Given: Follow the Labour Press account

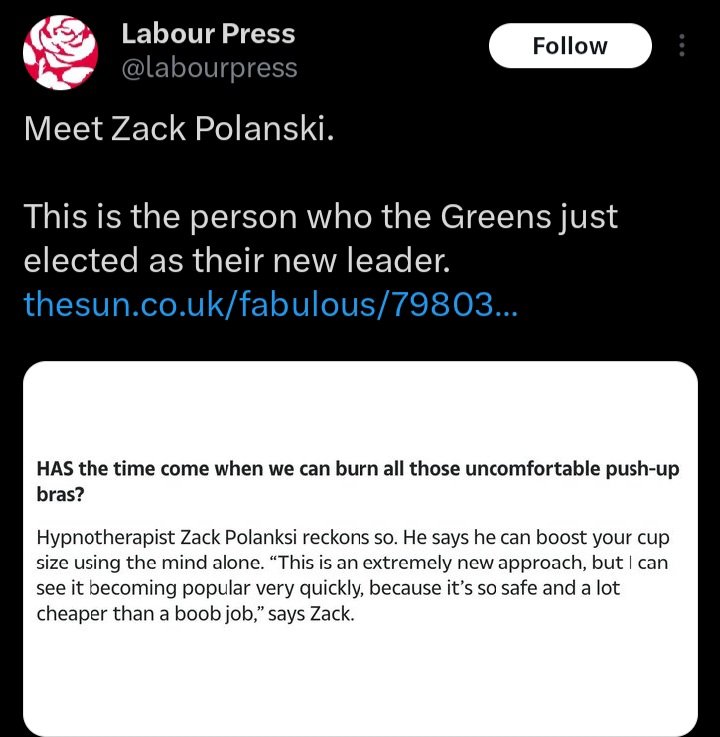Looking at the screenshot, I should click(570, 46).
